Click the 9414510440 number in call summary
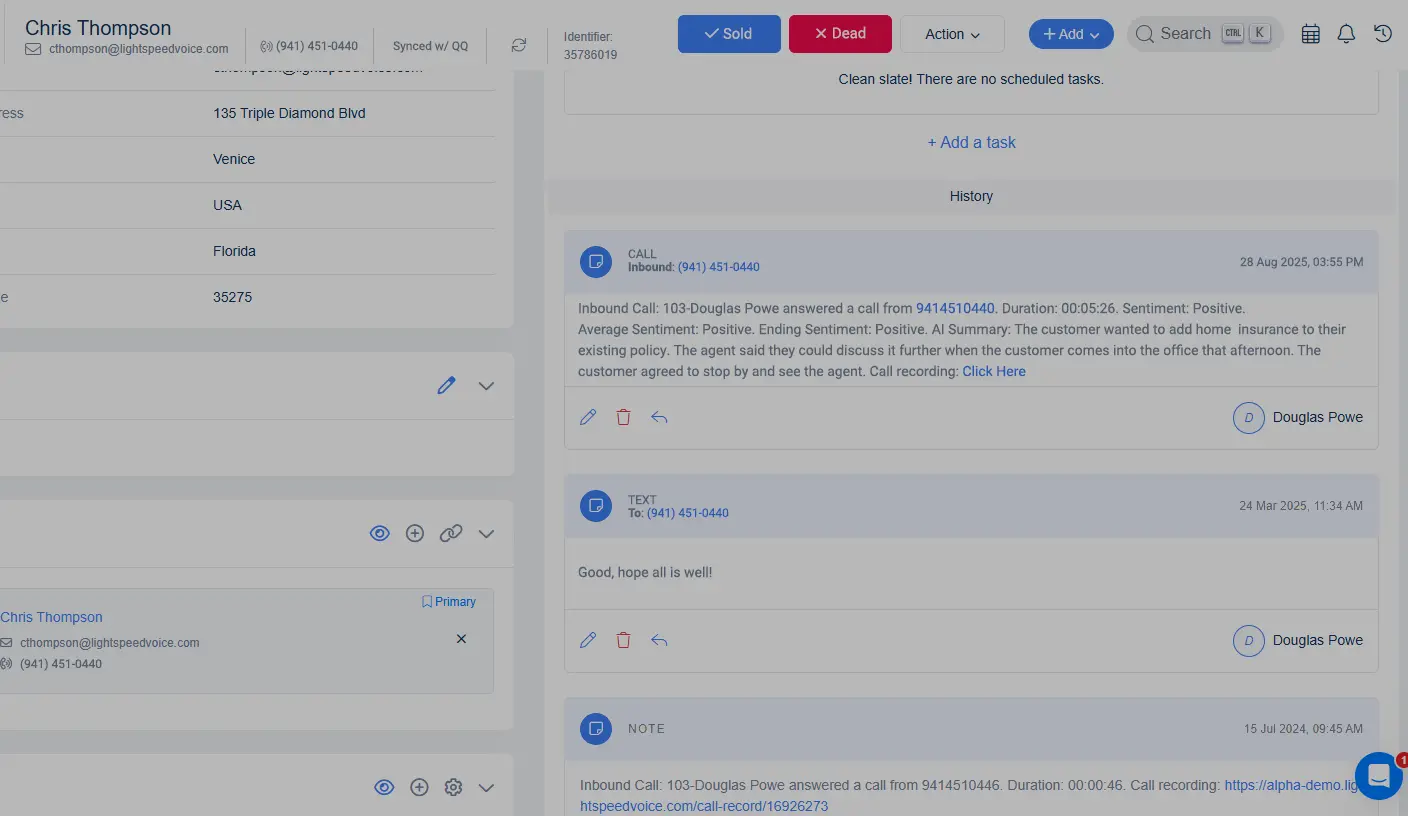This screenshot has height=816, width=1408. [x=955, y=308]
